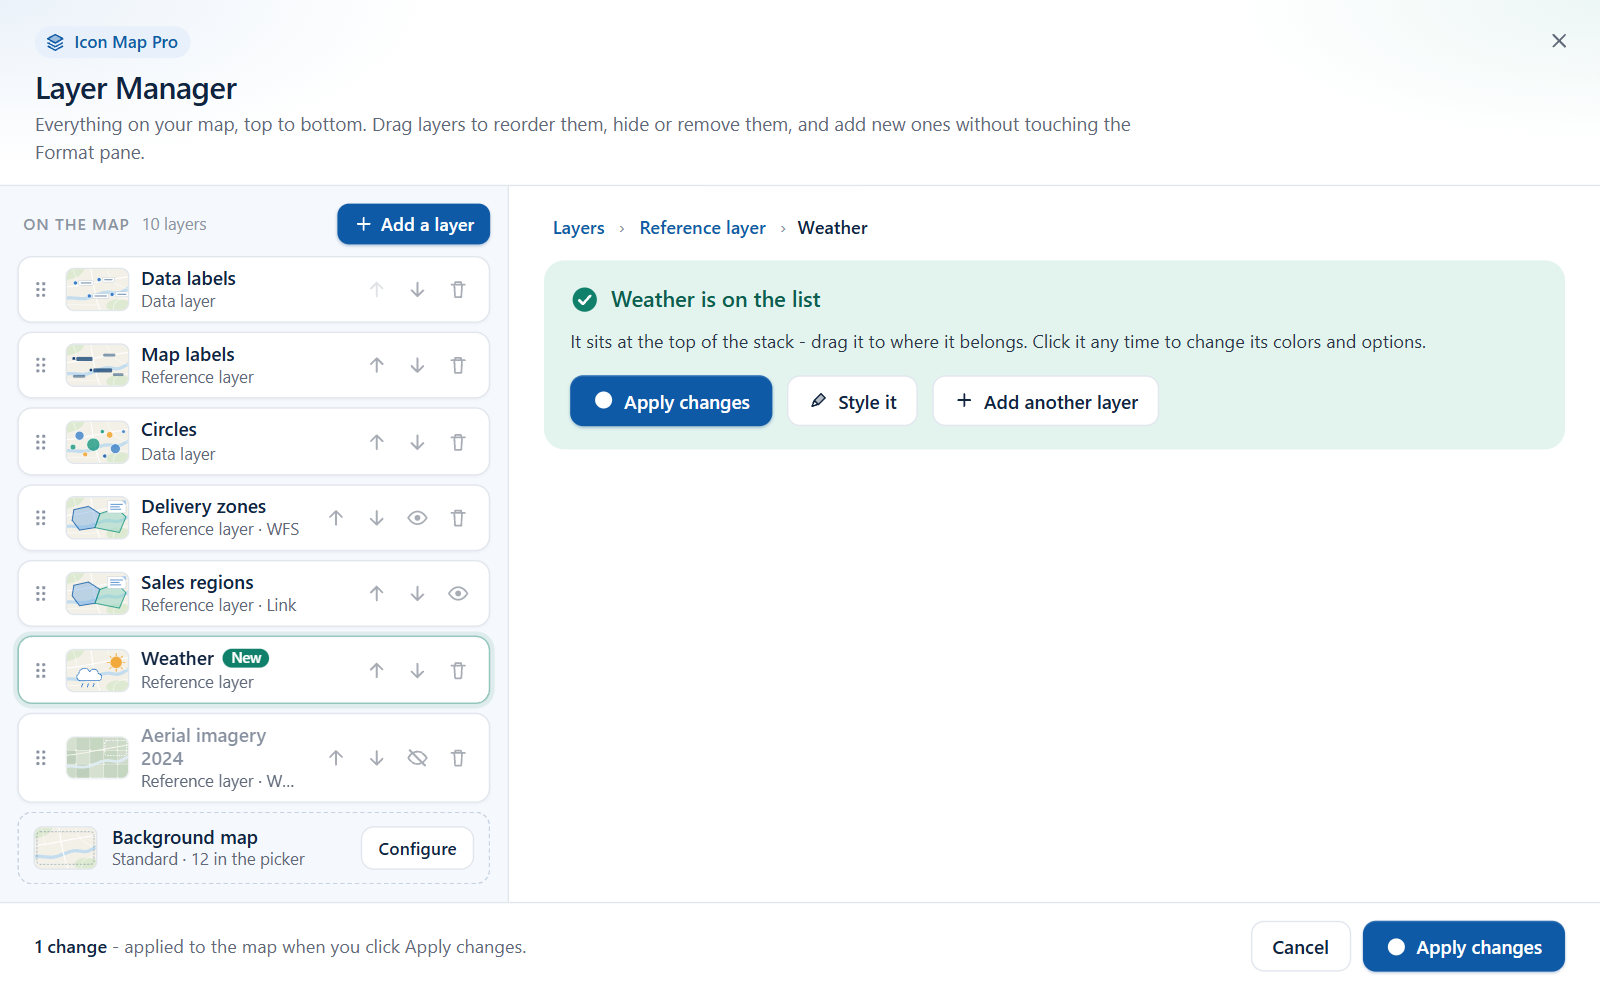Viewport: 1600px width, 989px height.
Task: Move Map labels layer up
Action: (377, 366)
